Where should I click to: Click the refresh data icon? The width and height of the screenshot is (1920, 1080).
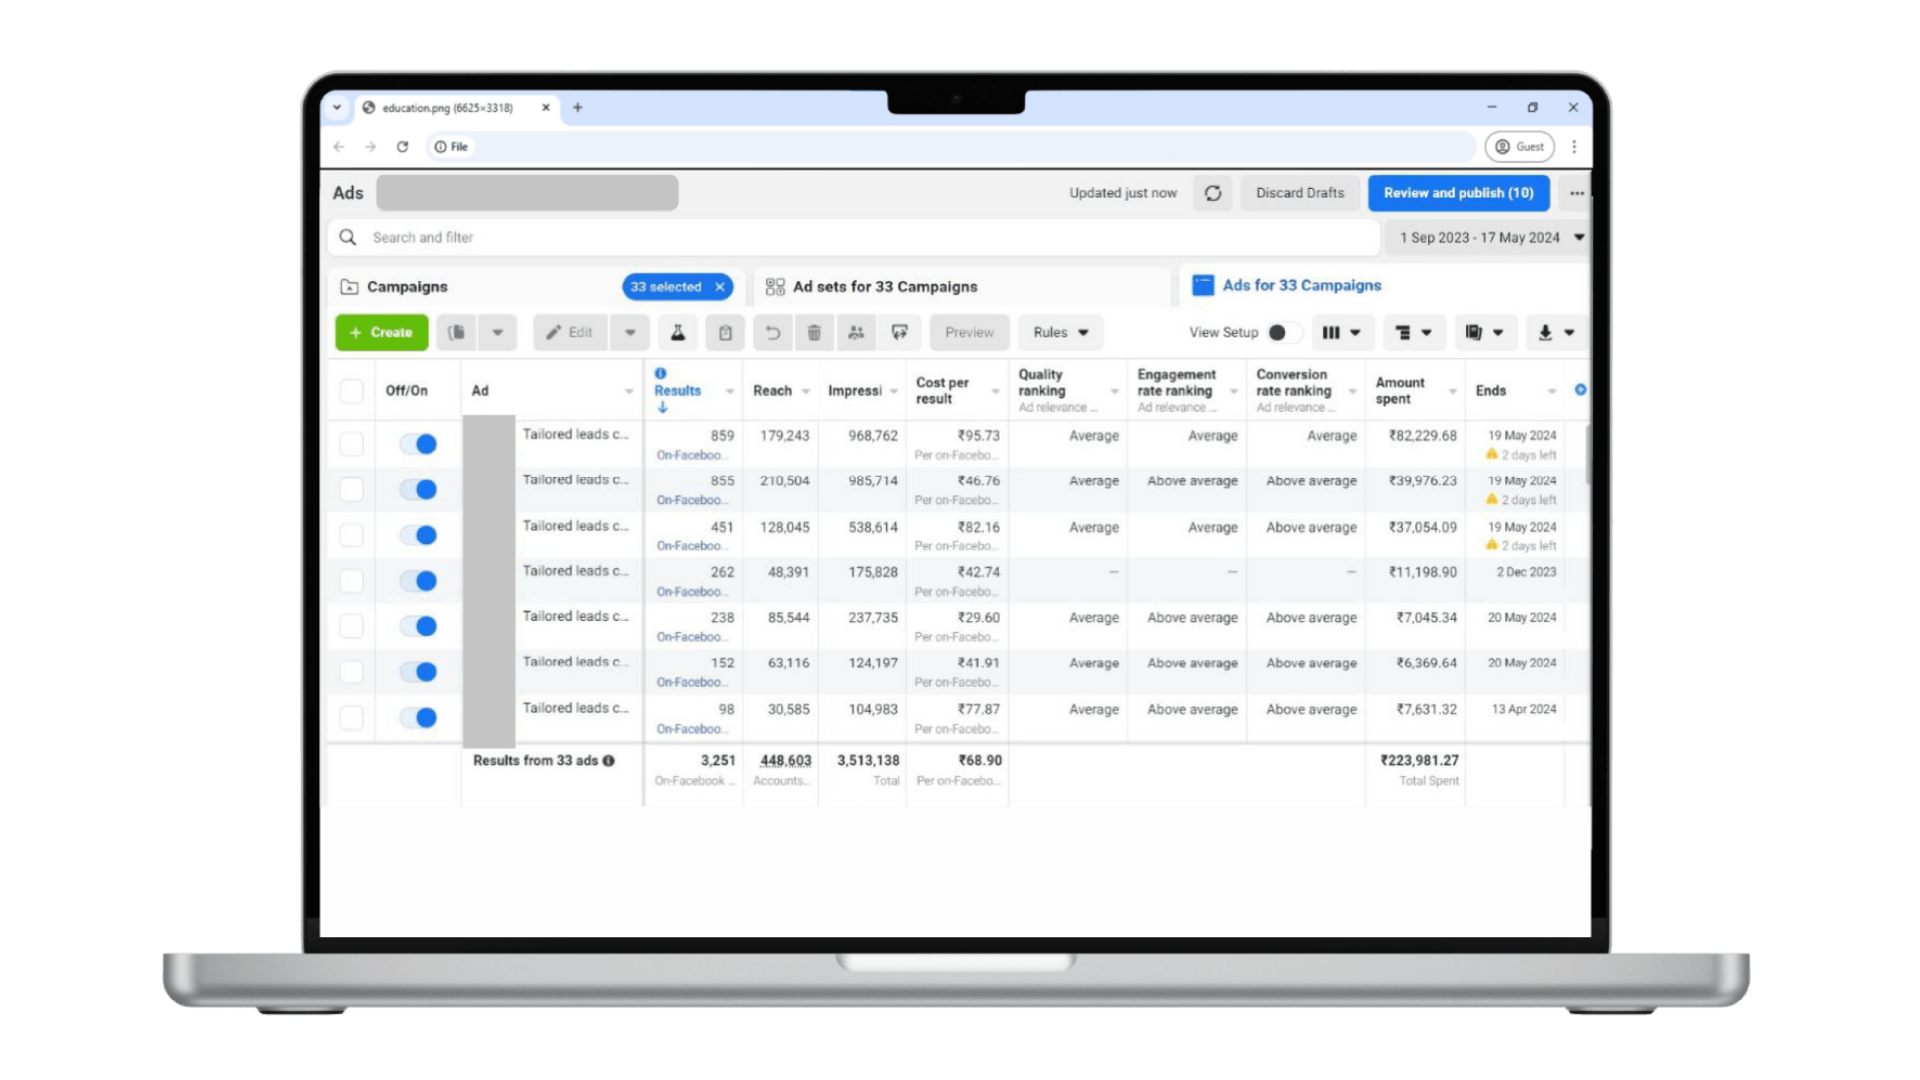tap(1213, 193)
